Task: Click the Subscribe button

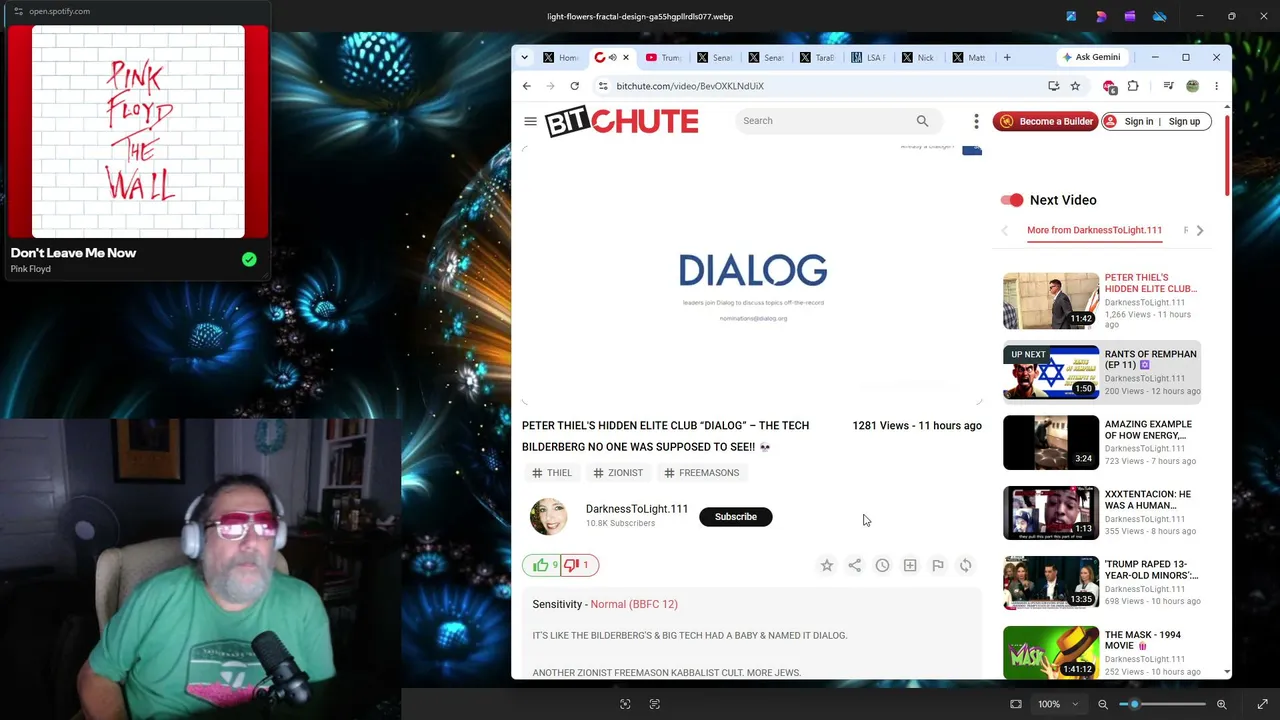Action: (x=736, y=517)
